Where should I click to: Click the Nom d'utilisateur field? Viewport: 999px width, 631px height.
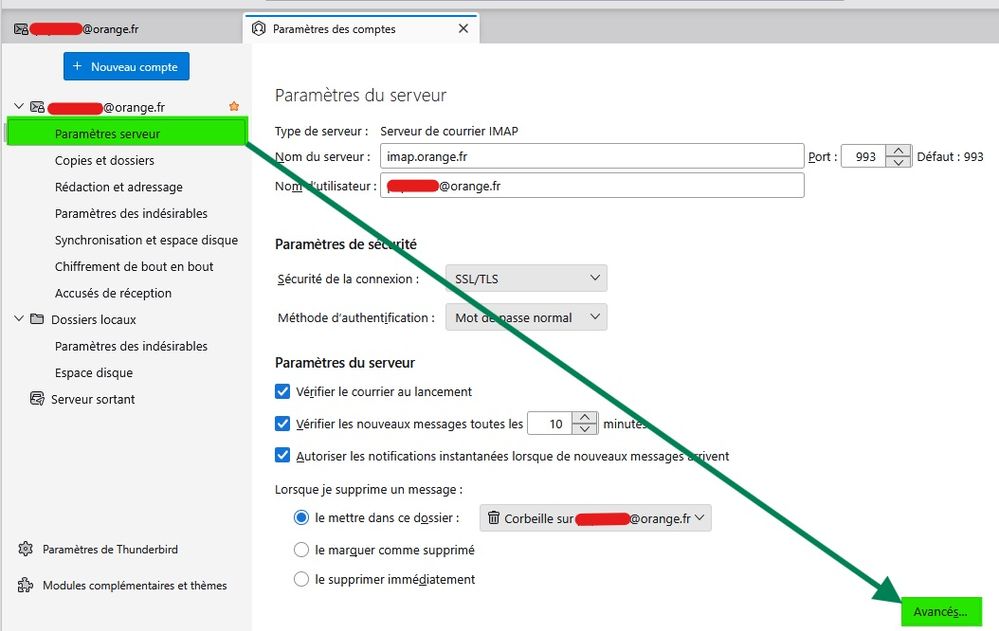click(x=592, y=185)
